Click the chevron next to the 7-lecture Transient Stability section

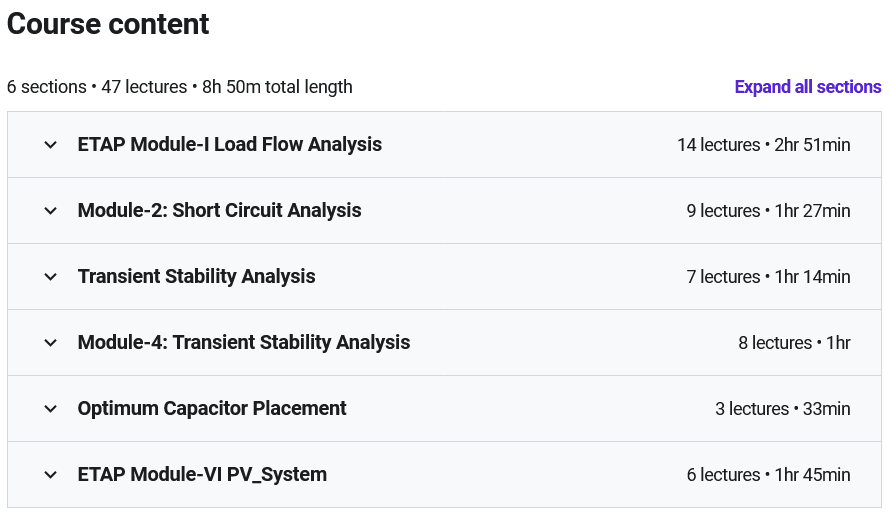(51, 277)
